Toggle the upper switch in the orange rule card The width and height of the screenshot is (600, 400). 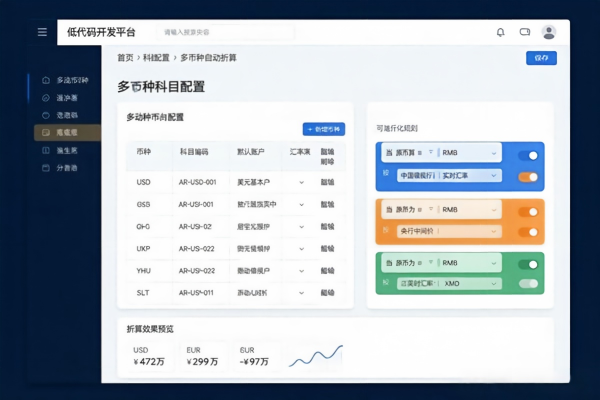(x=528, y=212)
